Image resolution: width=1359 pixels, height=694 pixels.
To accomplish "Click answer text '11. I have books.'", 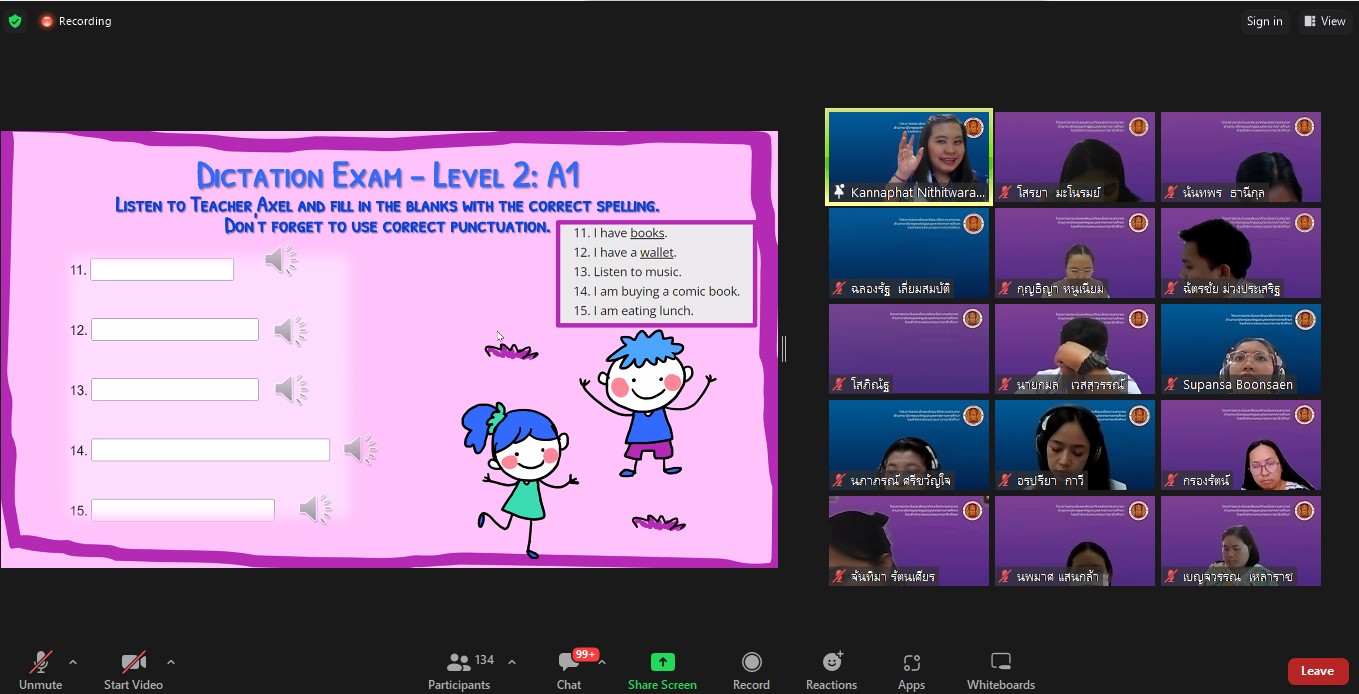I will point(620,233).
